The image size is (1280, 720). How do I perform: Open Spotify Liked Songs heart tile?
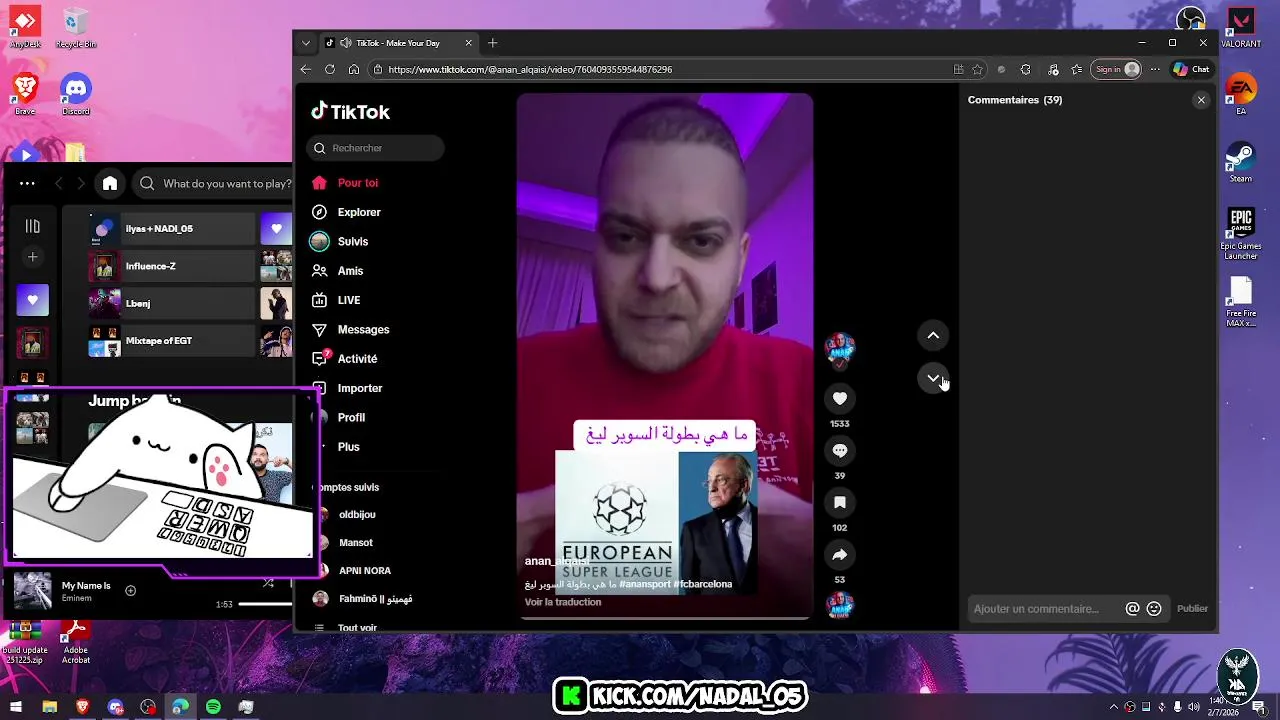pos(32,300)
